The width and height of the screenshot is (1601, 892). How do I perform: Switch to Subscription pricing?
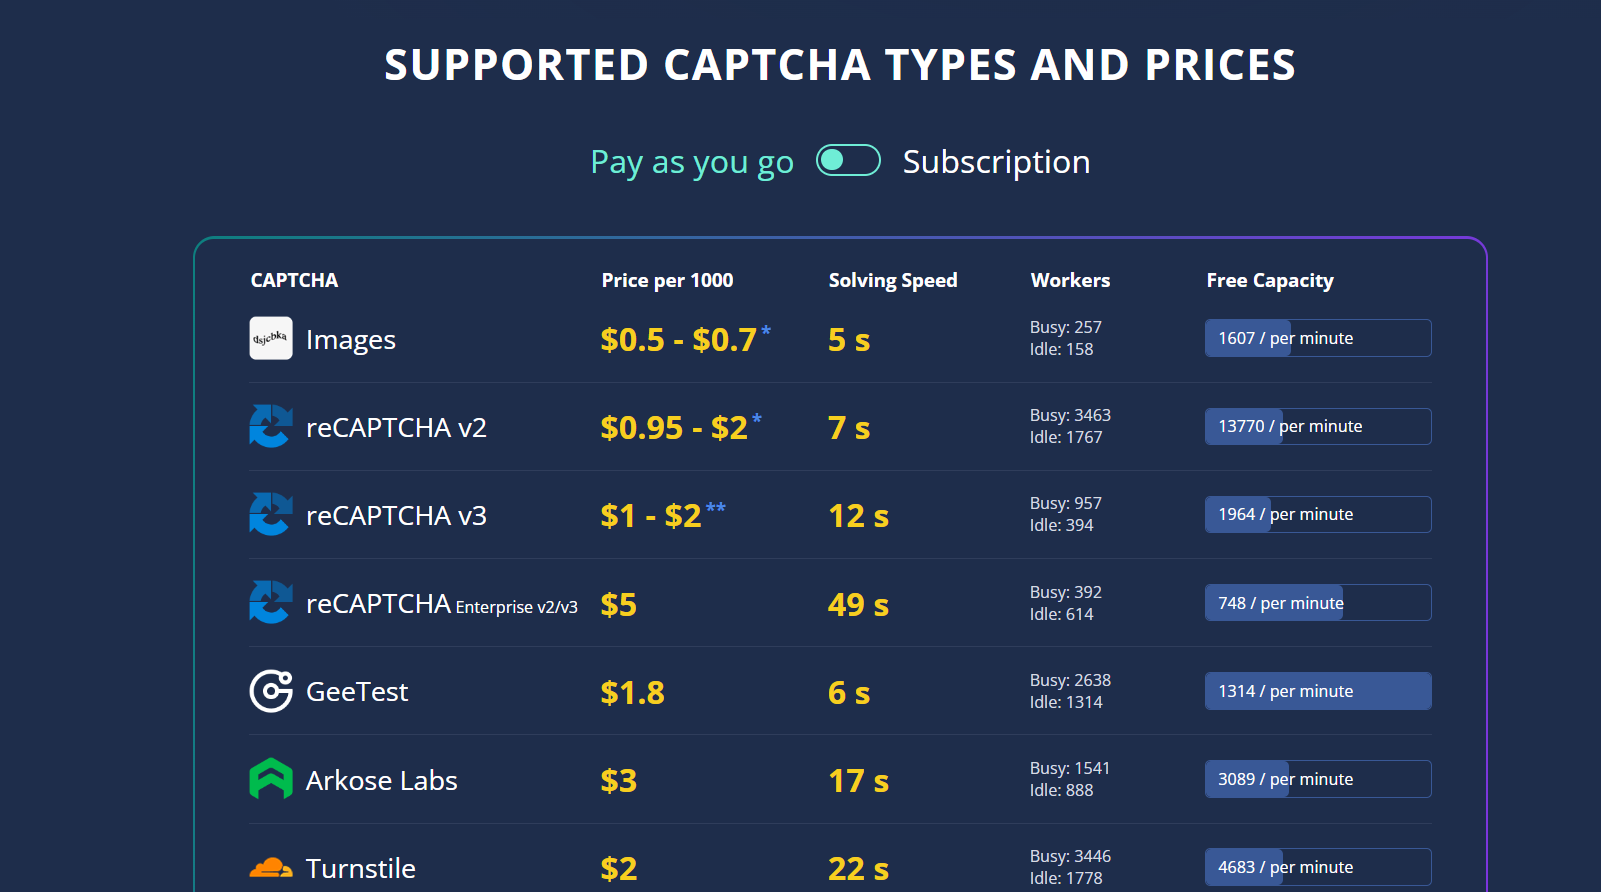pyautogui.click(x=996, y=162)
